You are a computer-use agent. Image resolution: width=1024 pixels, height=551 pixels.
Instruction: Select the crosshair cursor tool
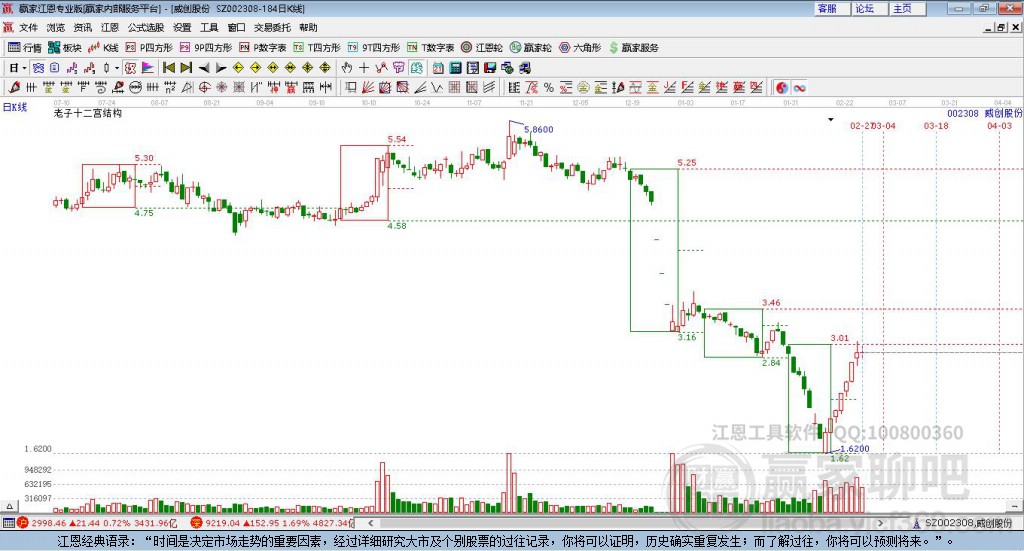click(x=364, y=68)
